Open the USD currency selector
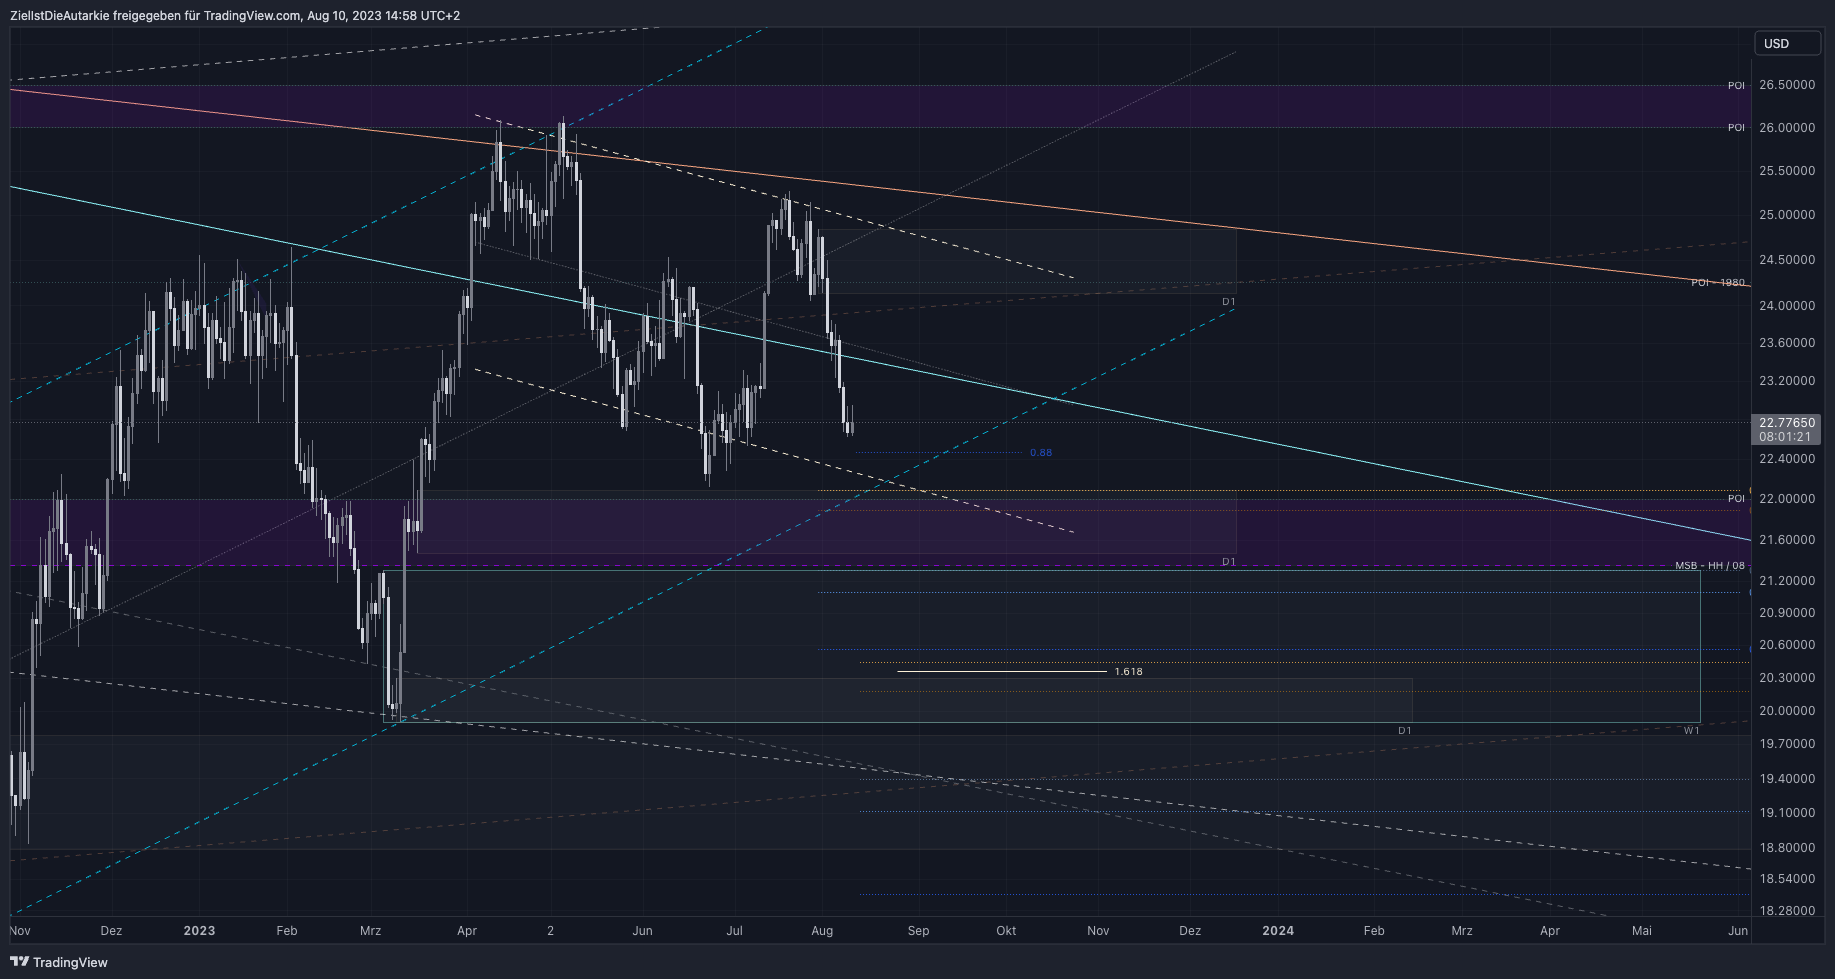Screen dimensions: 1835x979 coord(1787,43)
